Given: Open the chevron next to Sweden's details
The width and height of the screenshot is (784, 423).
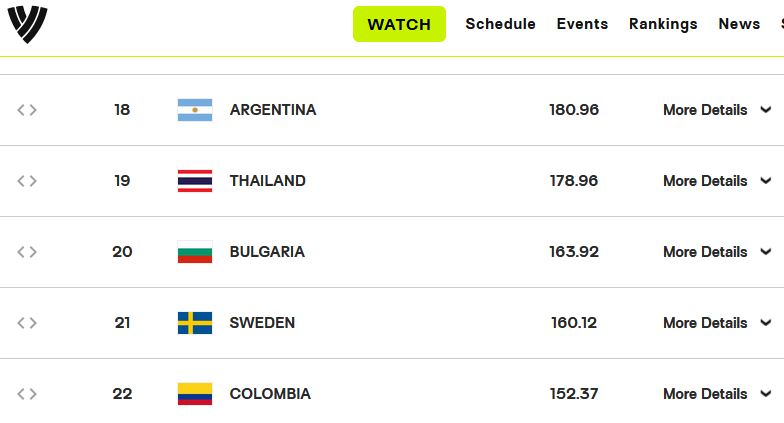Looking at the screenshot, I should [766, 322].
